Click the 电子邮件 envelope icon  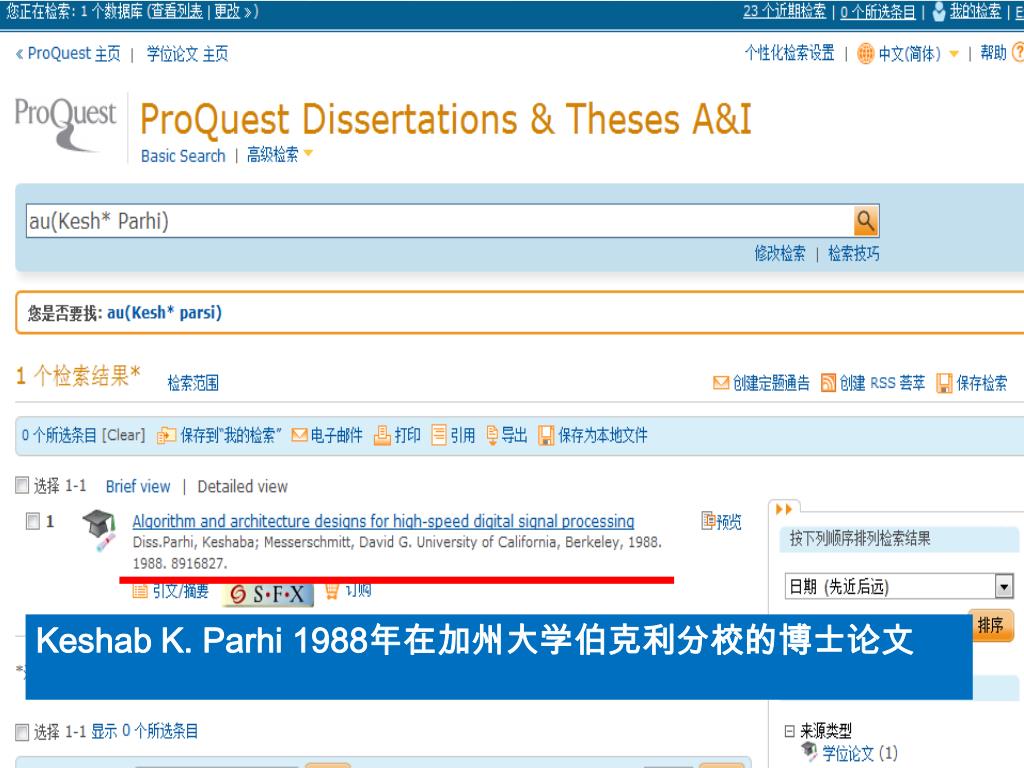tap(300, 435)
